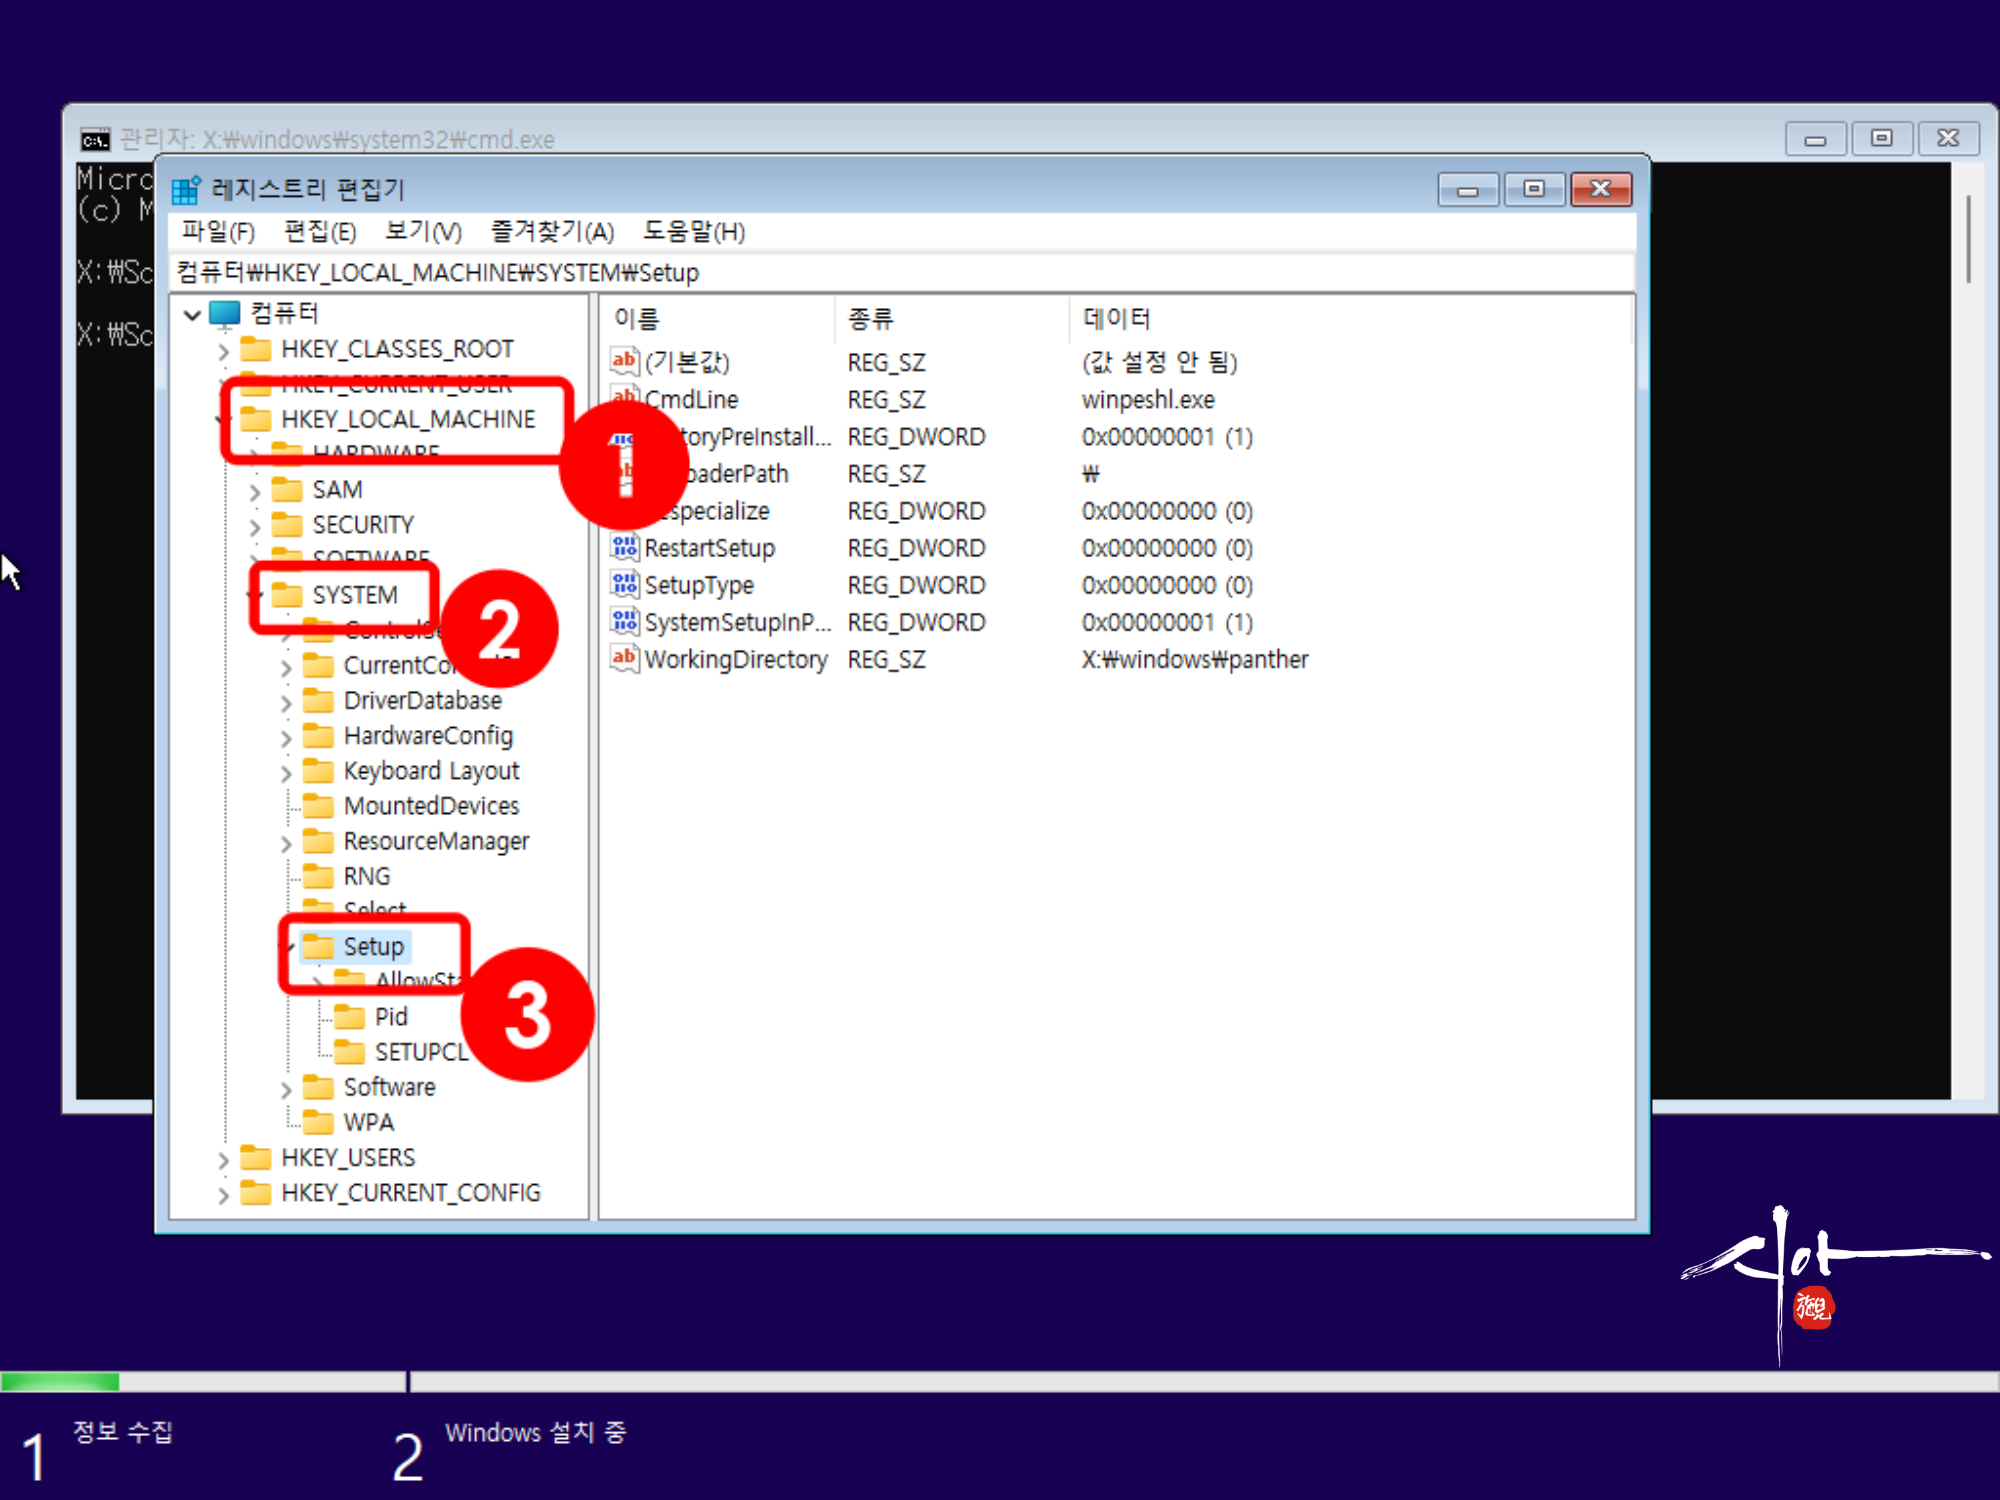
Task: Click the WorkingDirectory string value icon
Action: (x=624, y=658)
